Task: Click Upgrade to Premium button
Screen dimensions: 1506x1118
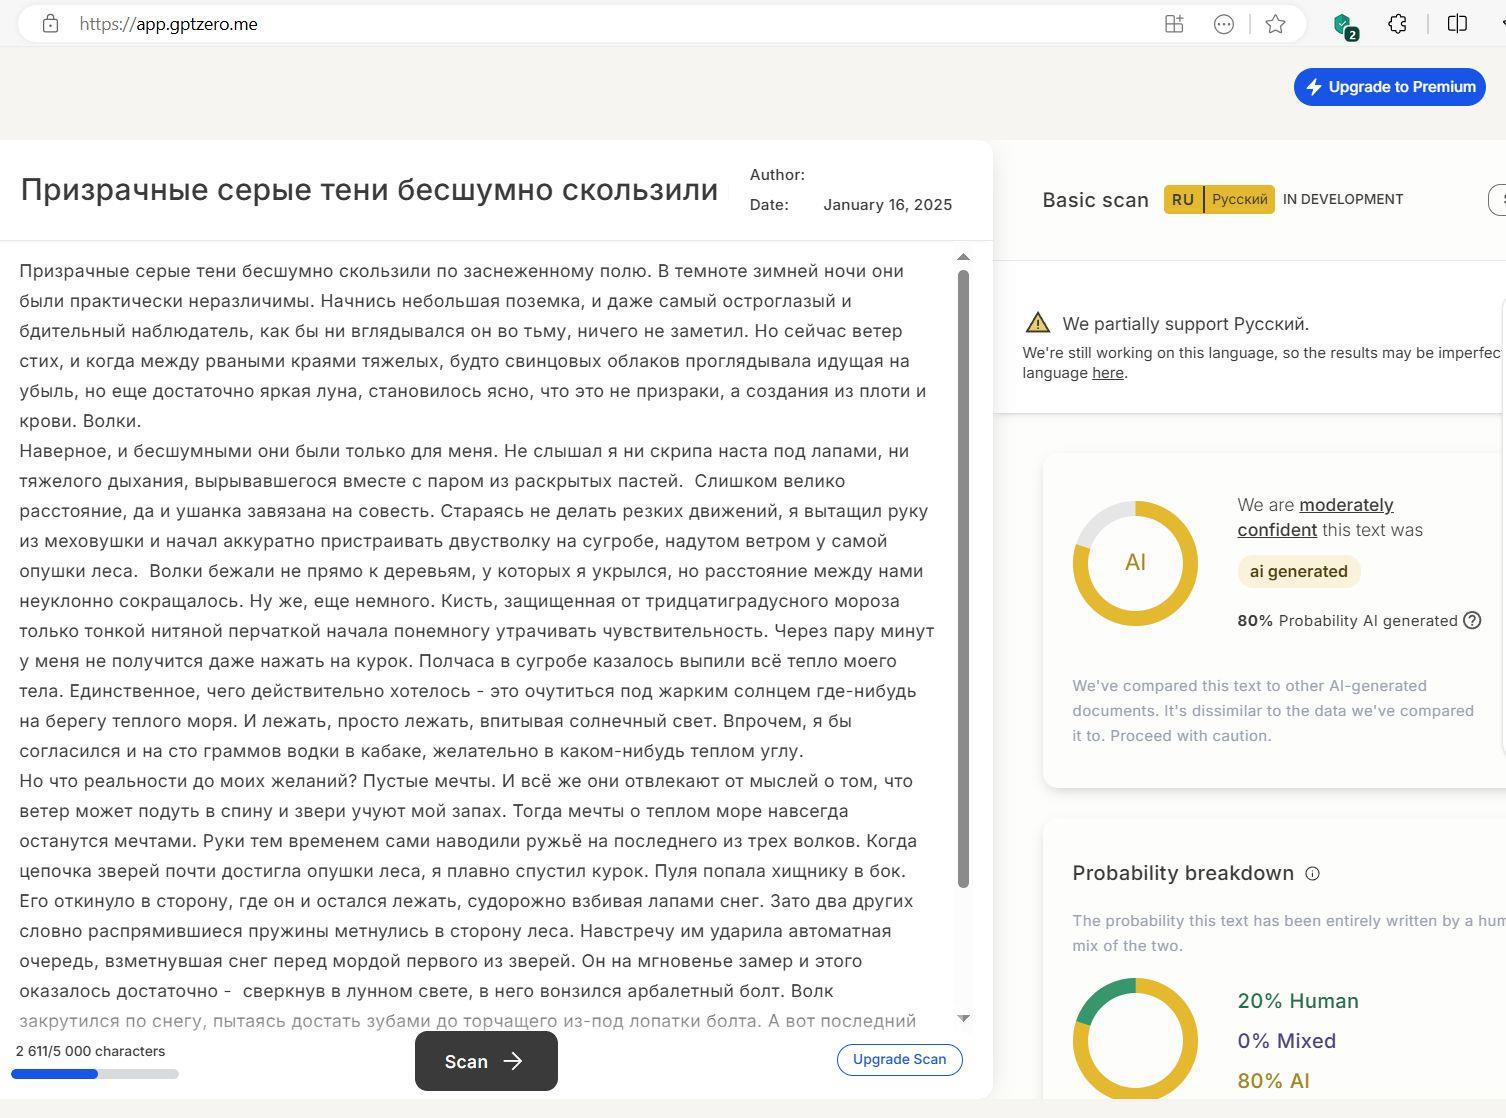Action: pos(1389,87)
